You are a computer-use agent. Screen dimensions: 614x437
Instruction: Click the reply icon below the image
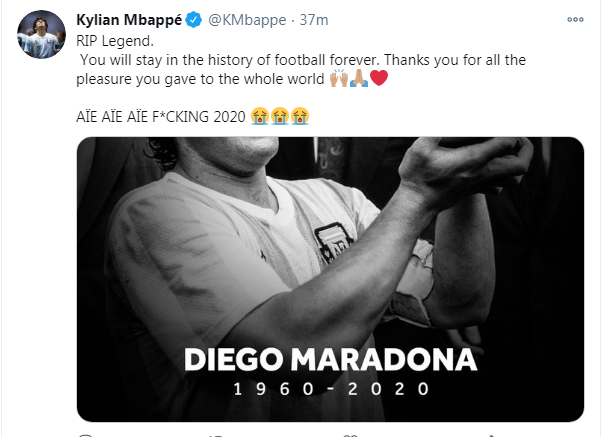point(85,435)
